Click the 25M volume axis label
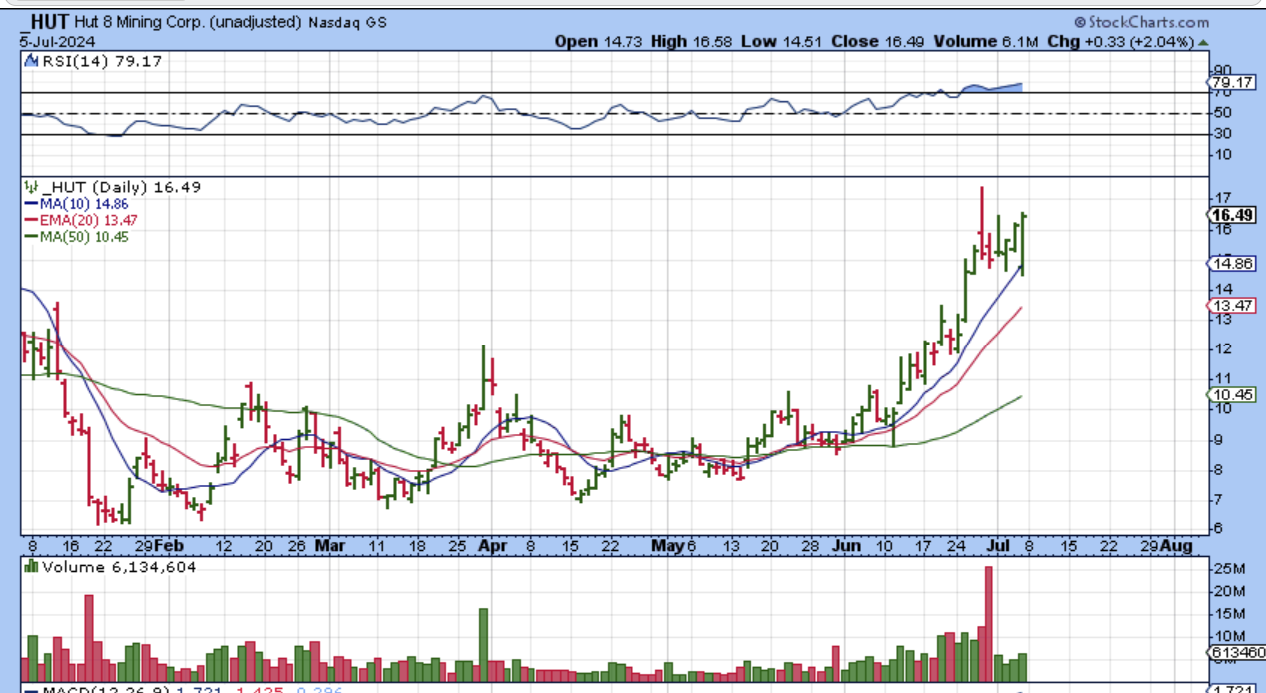 1229,568
